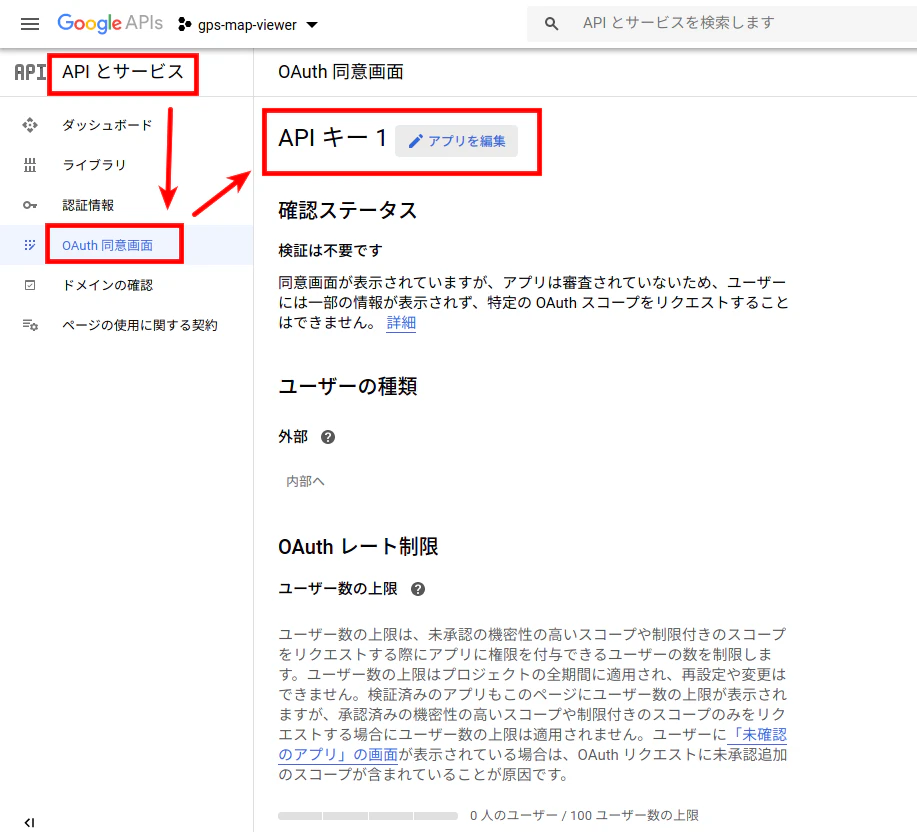This screenshot has height=832, width=917.
Task: Click the ユーザーの種類 heading
Action: pos(348,386)
